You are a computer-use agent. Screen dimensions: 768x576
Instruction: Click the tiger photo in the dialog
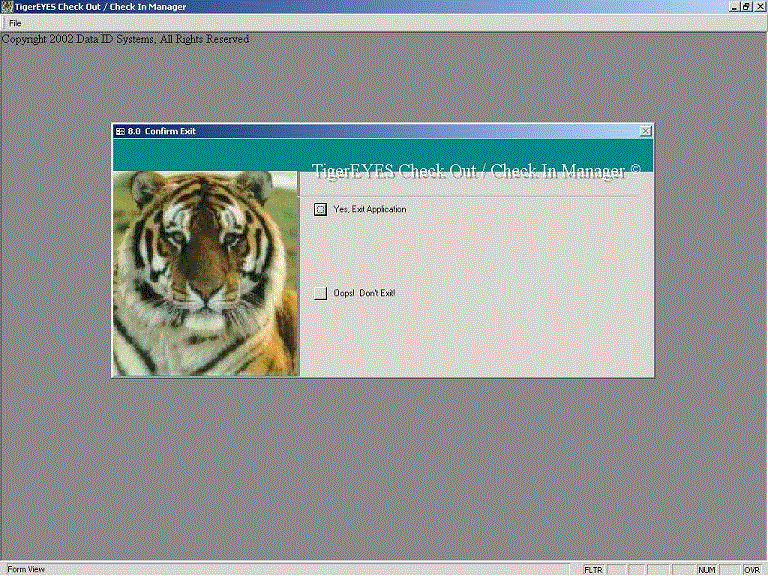[206, 273]
